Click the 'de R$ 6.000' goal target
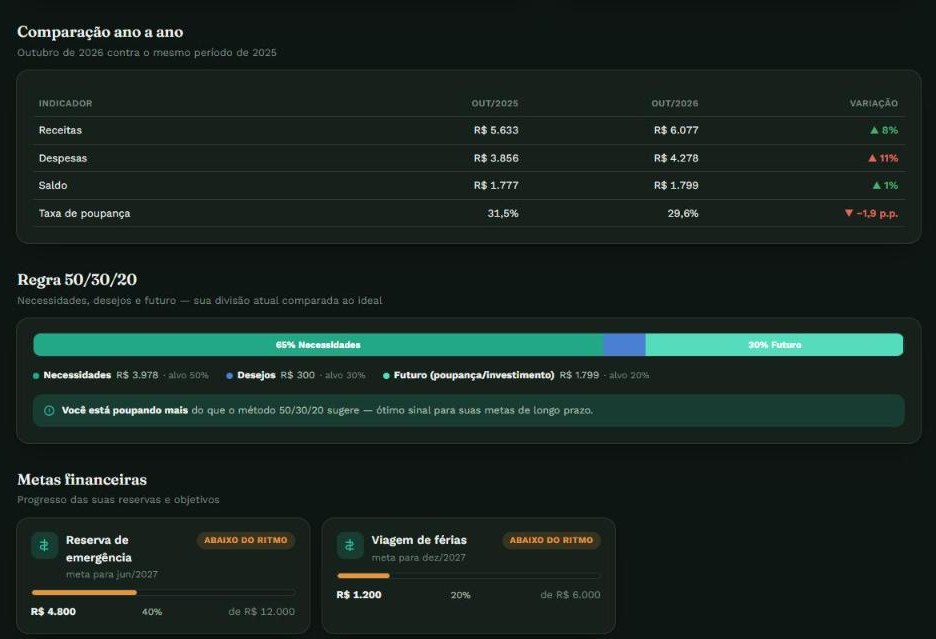 [570, 595]
